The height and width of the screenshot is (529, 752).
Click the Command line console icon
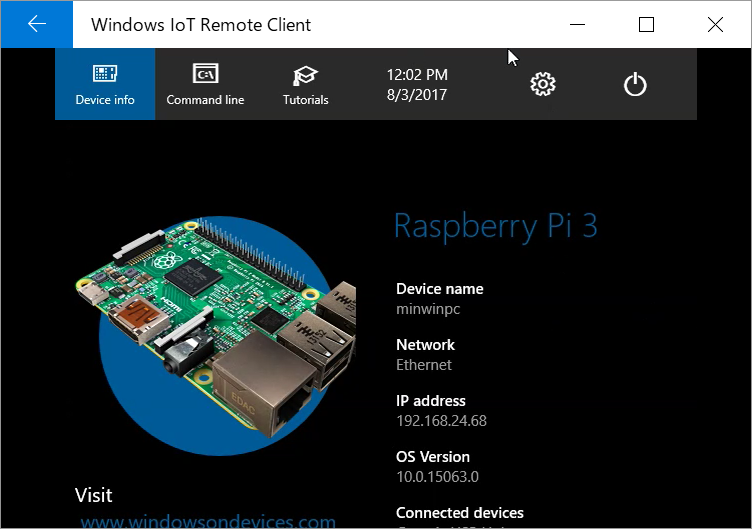coord(205,73)
